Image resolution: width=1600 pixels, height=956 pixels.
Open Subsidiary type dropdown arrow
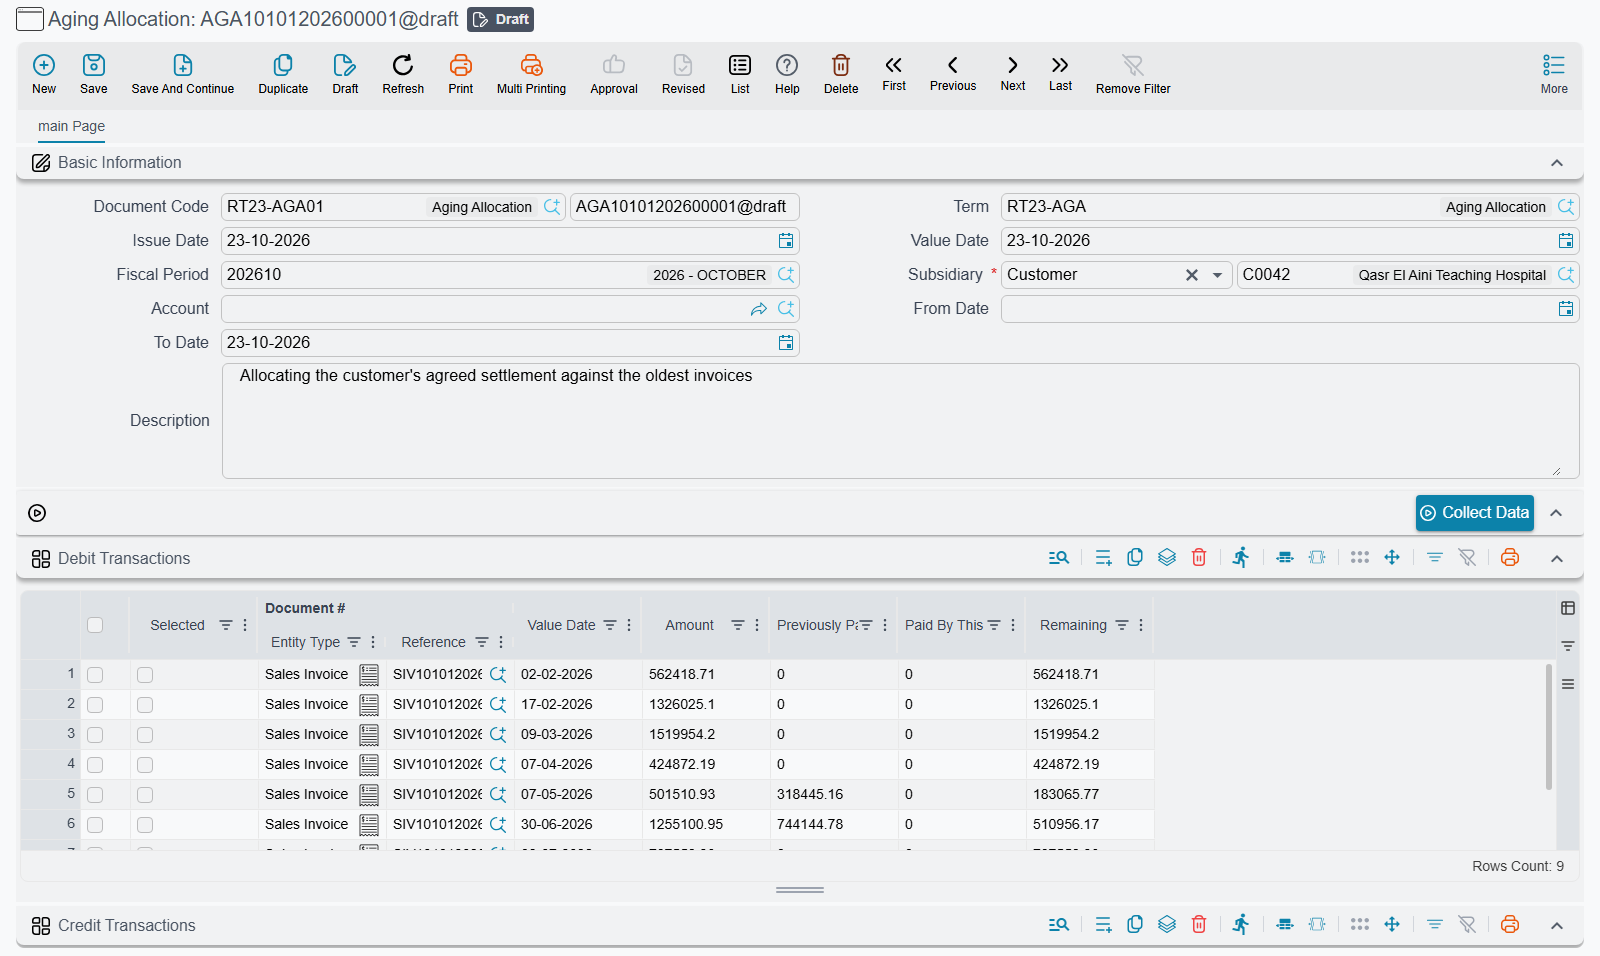tap(1217, 275)
